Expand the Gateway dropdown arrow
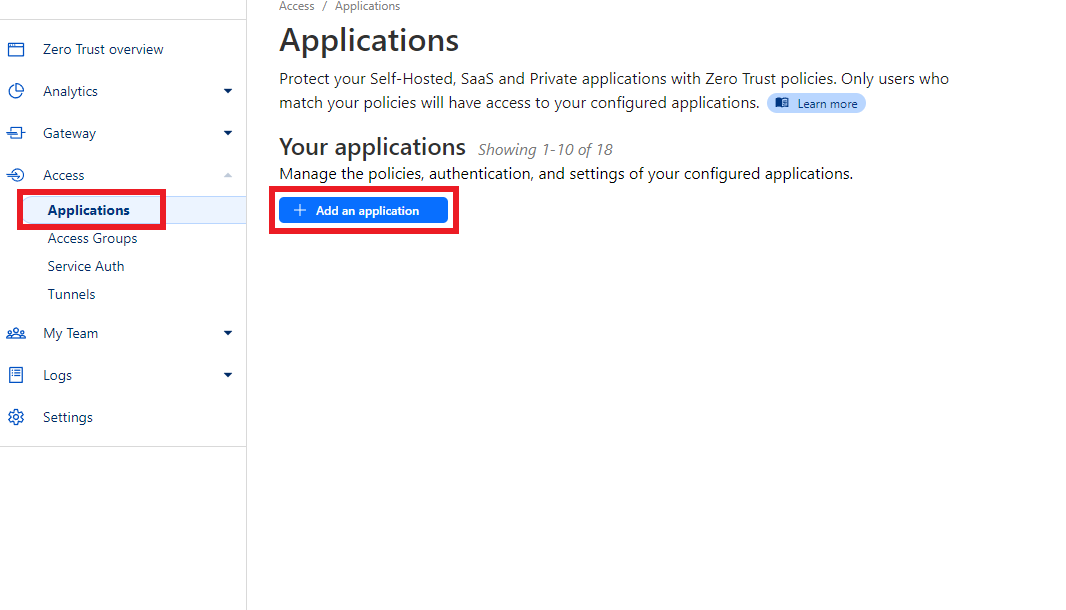Screen dimensions: 1066x610 pos(228,132)
